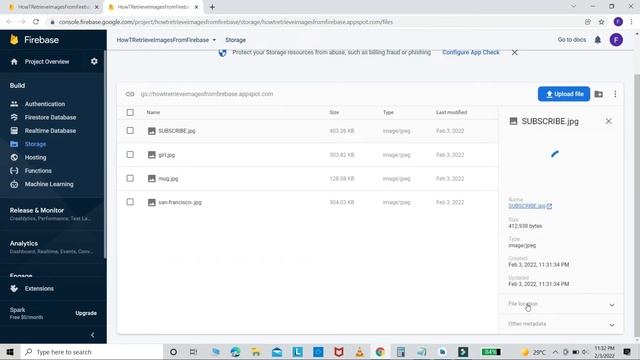
Task: Toggle the select all checkbox
Action: pyautogui.click(x=130, y=112)
